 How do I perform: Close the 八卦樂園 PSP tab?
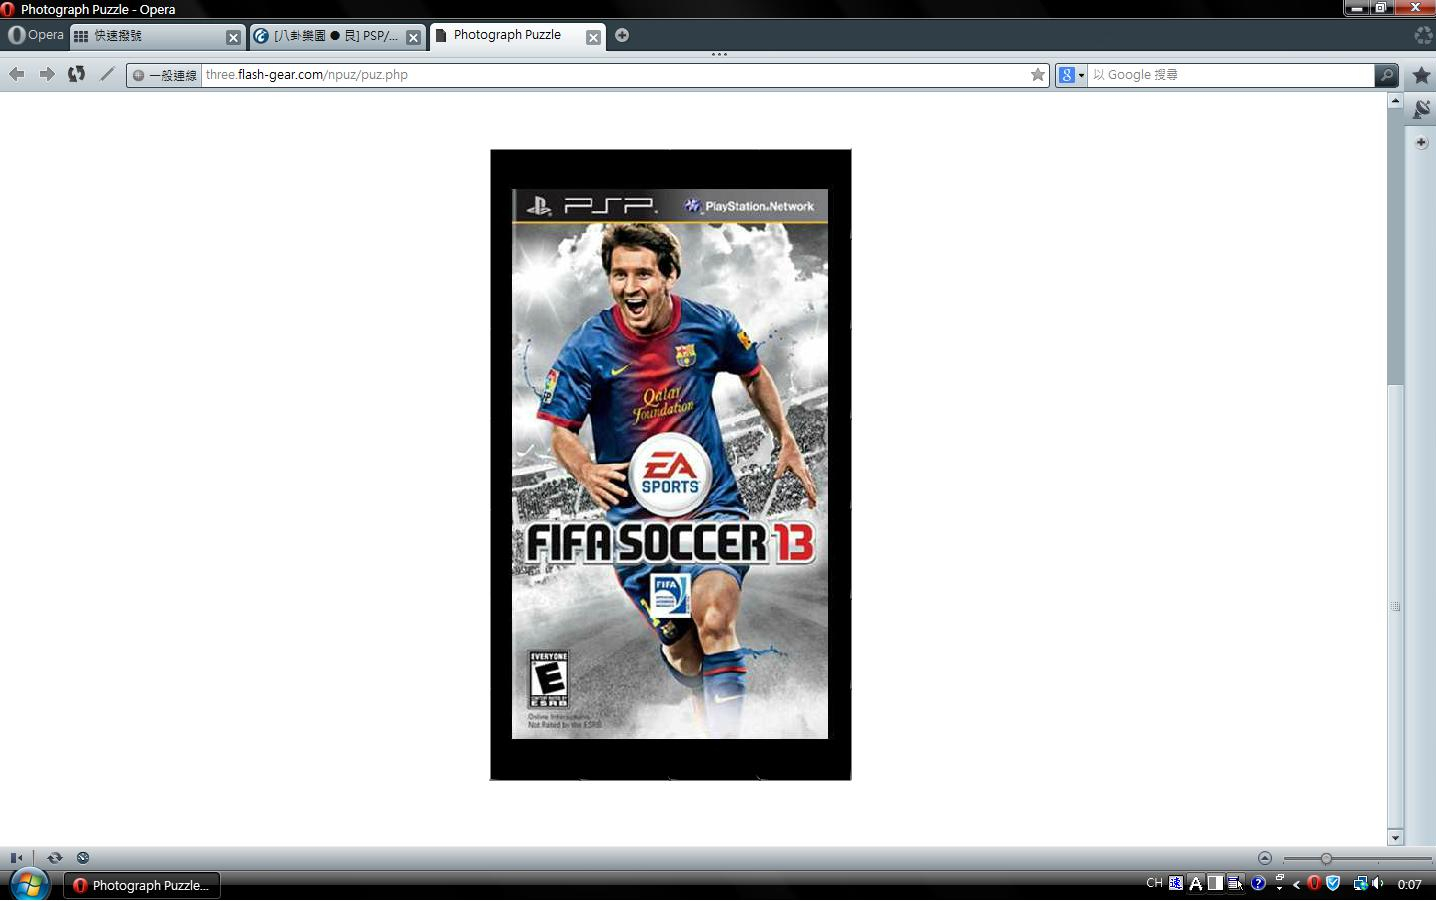pos(413,37)
